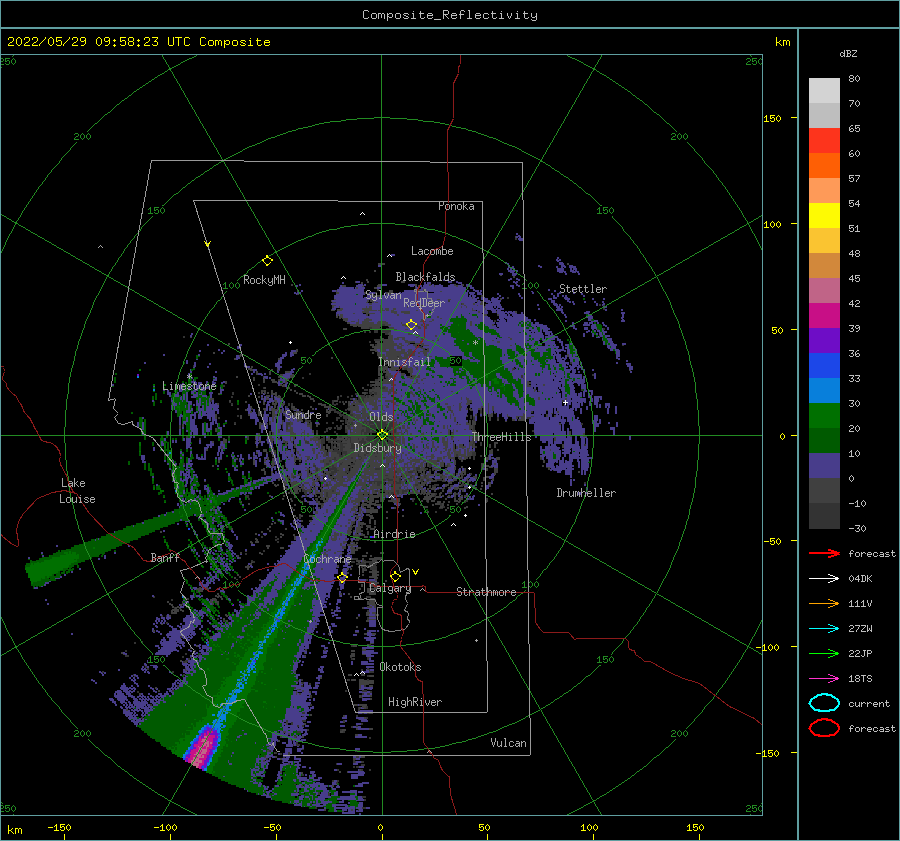Click the ThreeHills label
The width and height of the screenshot is (900, 841).
point(502,437)
